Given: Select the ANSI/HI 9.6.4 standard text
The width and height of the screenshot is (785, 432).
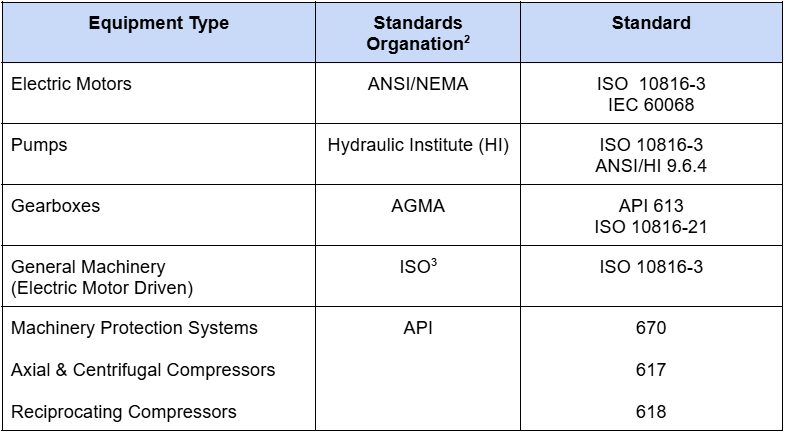Looking at the screenshot, I should point(650,165).
